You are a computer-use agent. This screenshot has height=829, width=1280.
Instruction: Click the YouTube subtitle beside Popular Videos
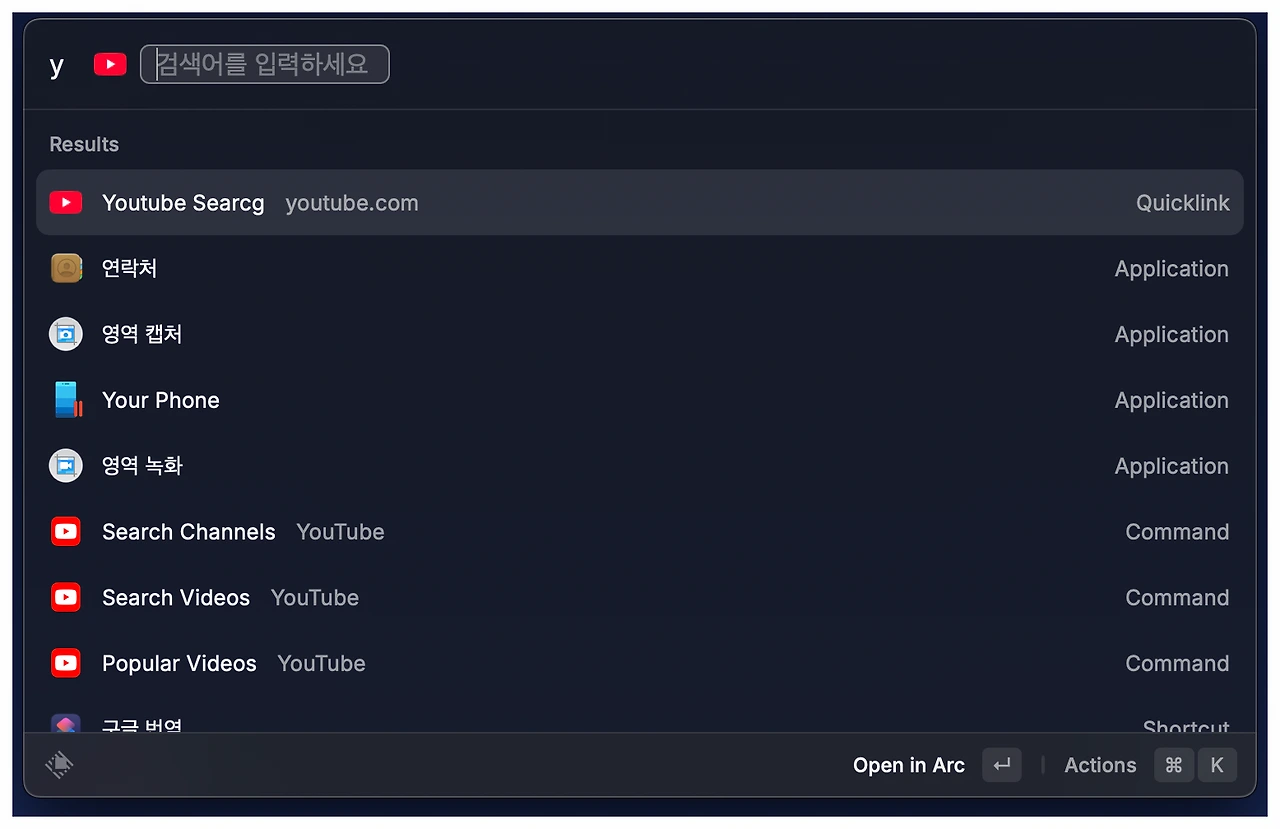322,664
